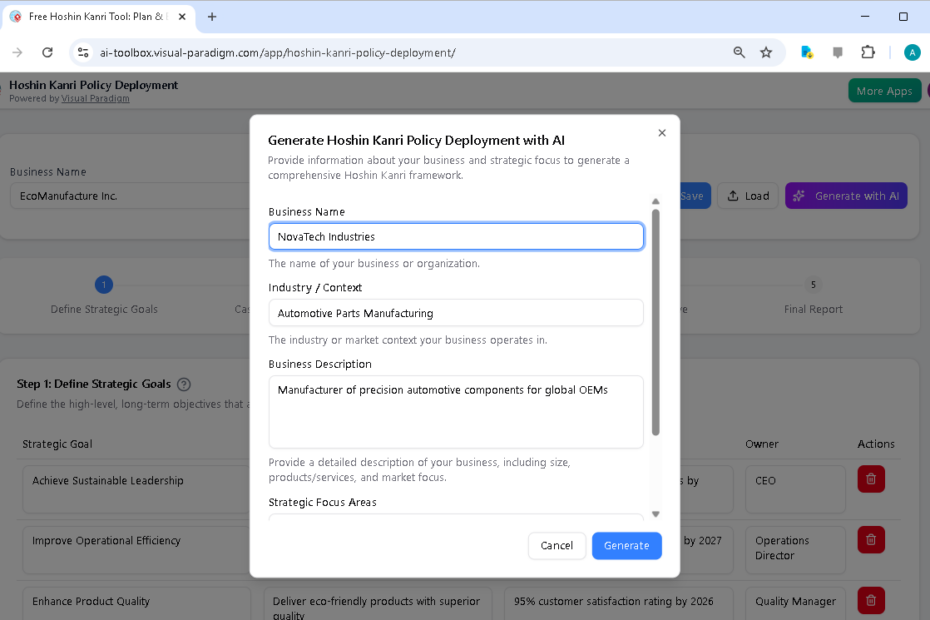Select step 1 Define Strategic Goals
Screen dimensions: 930x620
coord(104,284)
